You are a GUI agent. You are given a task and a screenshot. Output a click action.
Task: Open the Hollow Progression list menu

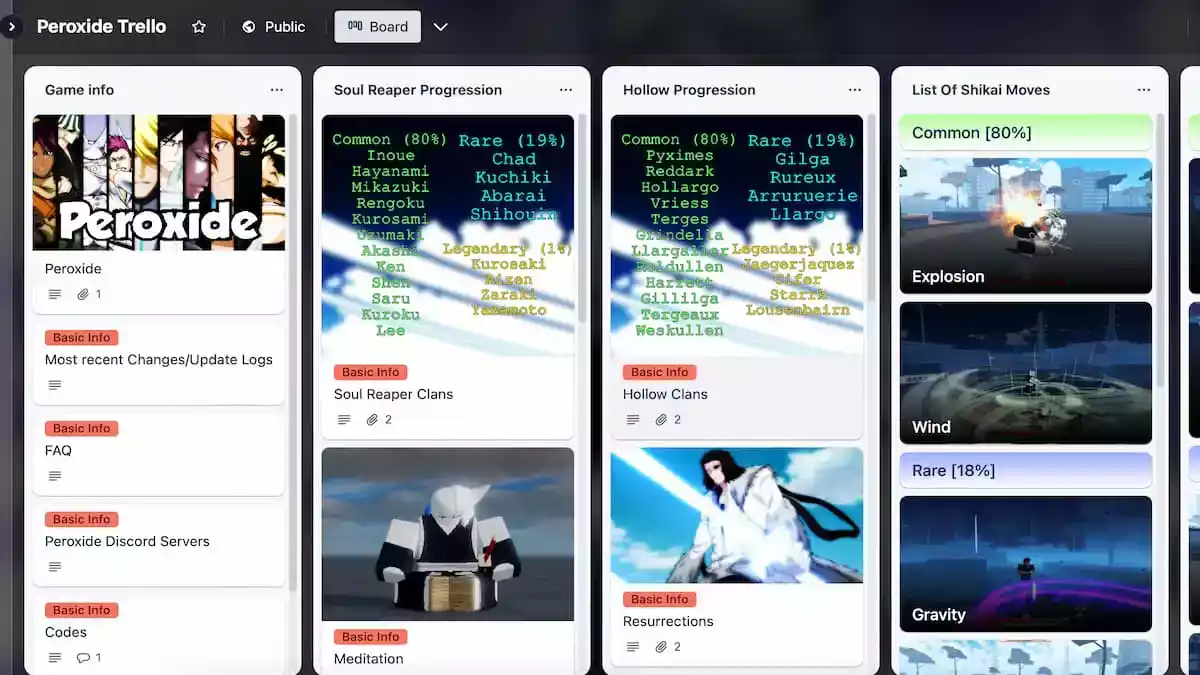pyautogui.click(x=855, y=89)
